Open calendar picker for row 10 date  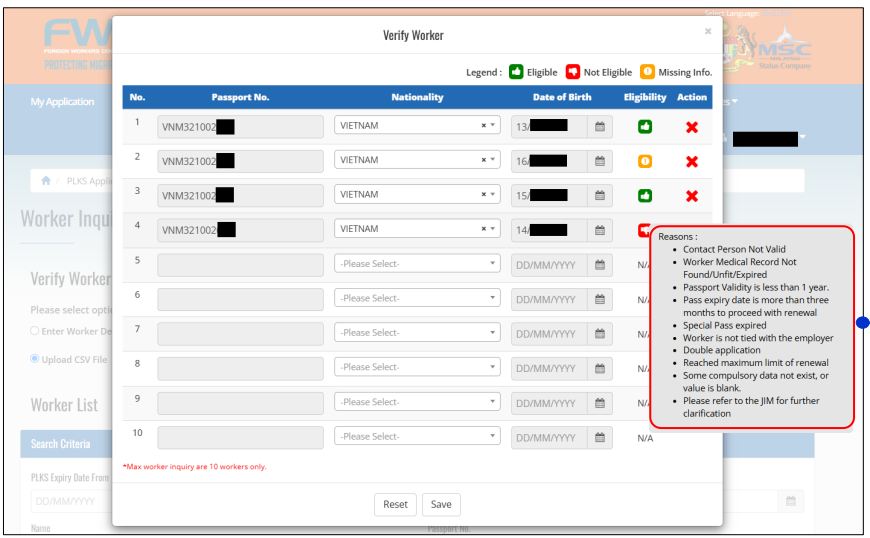point(600,437)
